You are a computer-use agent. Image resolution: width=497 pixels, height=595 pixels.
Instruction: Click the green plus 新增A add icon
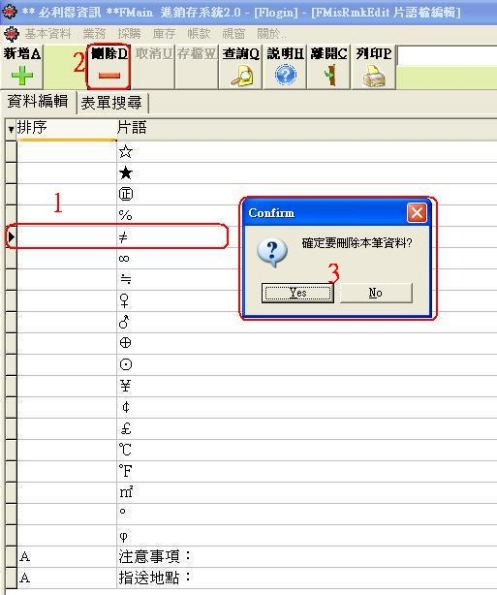point(22,75)
